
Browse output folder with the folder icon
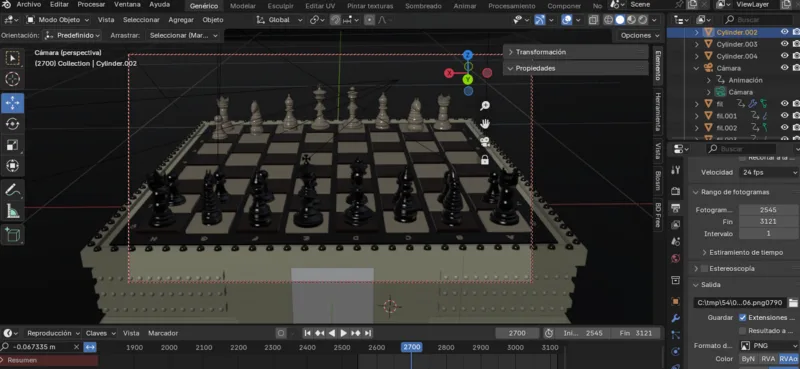(x=793, y=303)
